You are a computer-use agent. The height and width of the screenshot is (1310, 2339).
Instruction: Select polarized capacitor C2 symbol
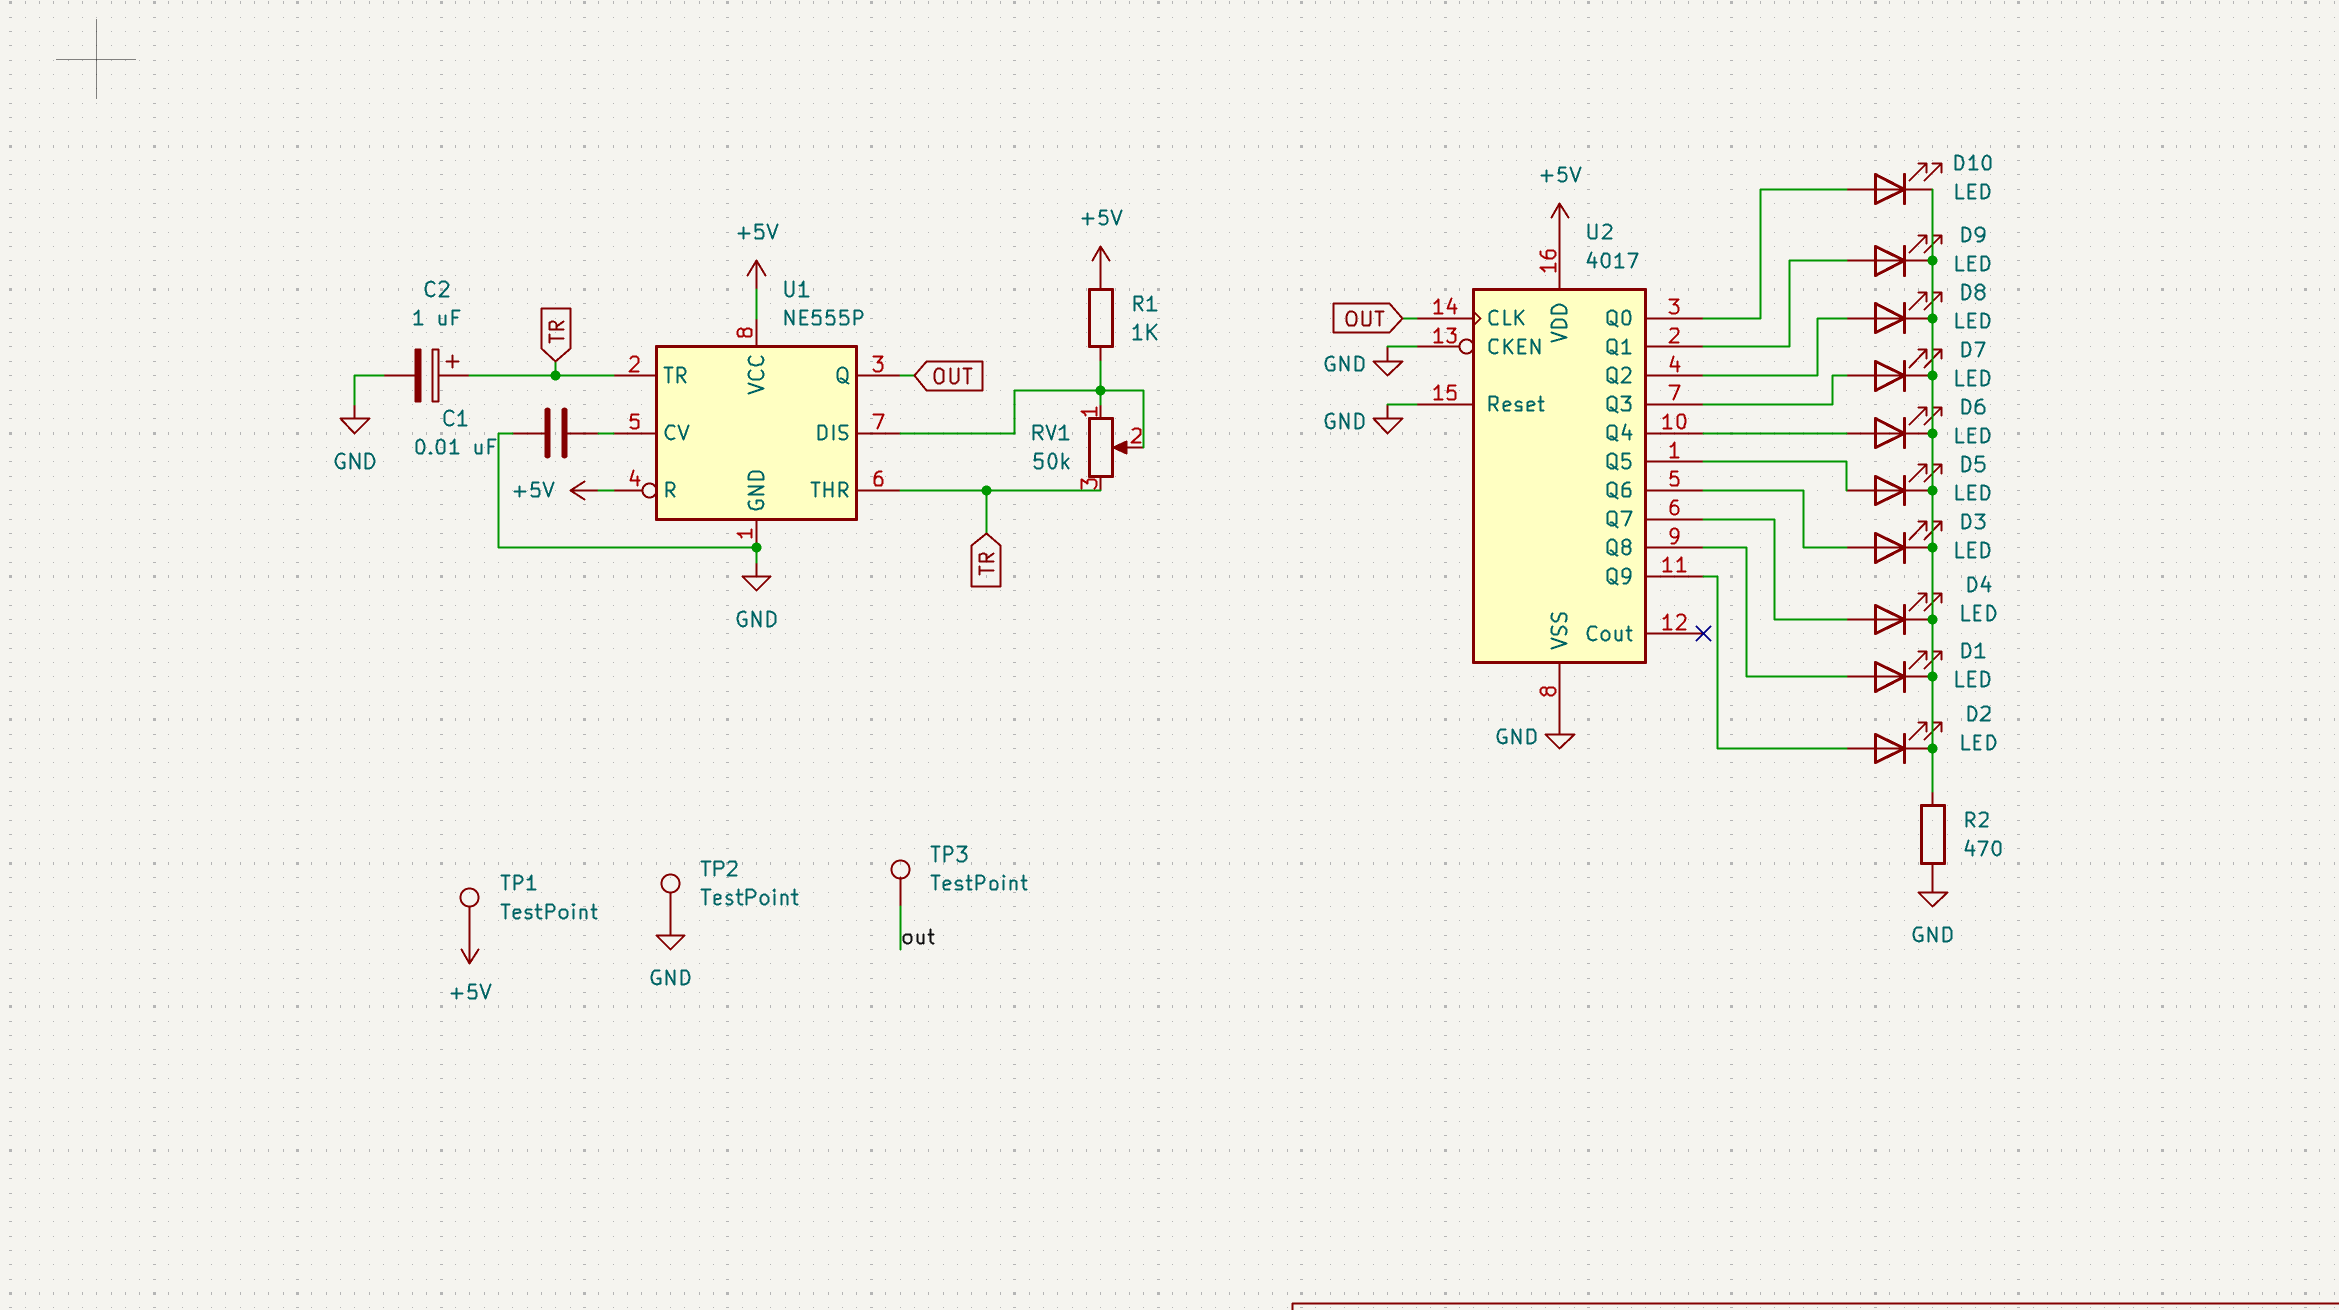[x=427, y=375]
